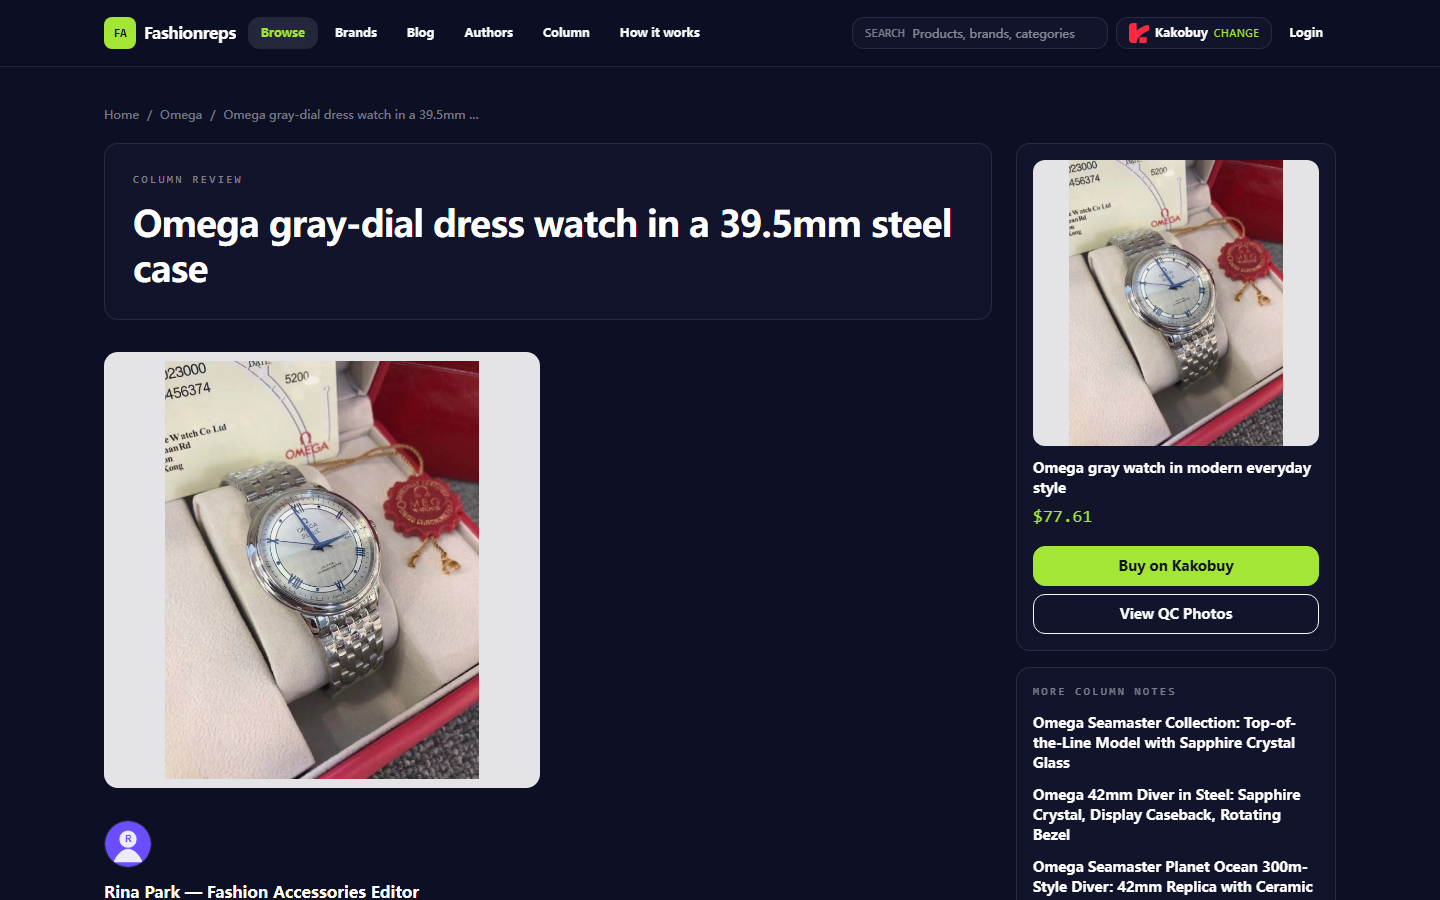
Task: Open the How it works page
Action: (660, 33)
